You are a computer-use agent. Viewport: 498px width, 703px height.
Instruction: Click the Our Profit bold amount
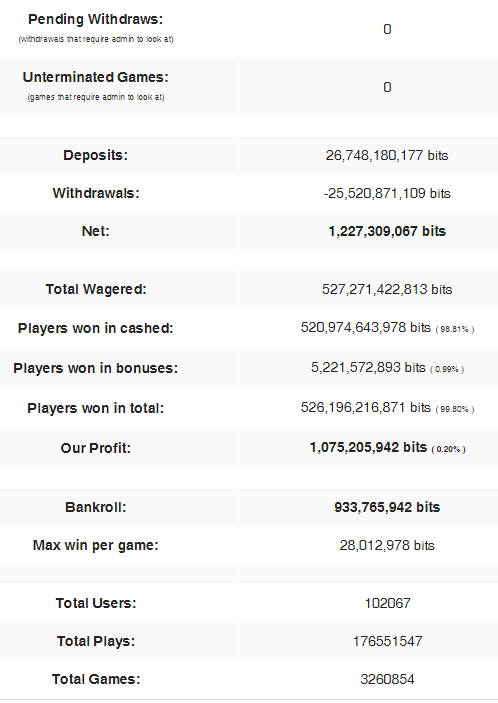click(368, 447)
